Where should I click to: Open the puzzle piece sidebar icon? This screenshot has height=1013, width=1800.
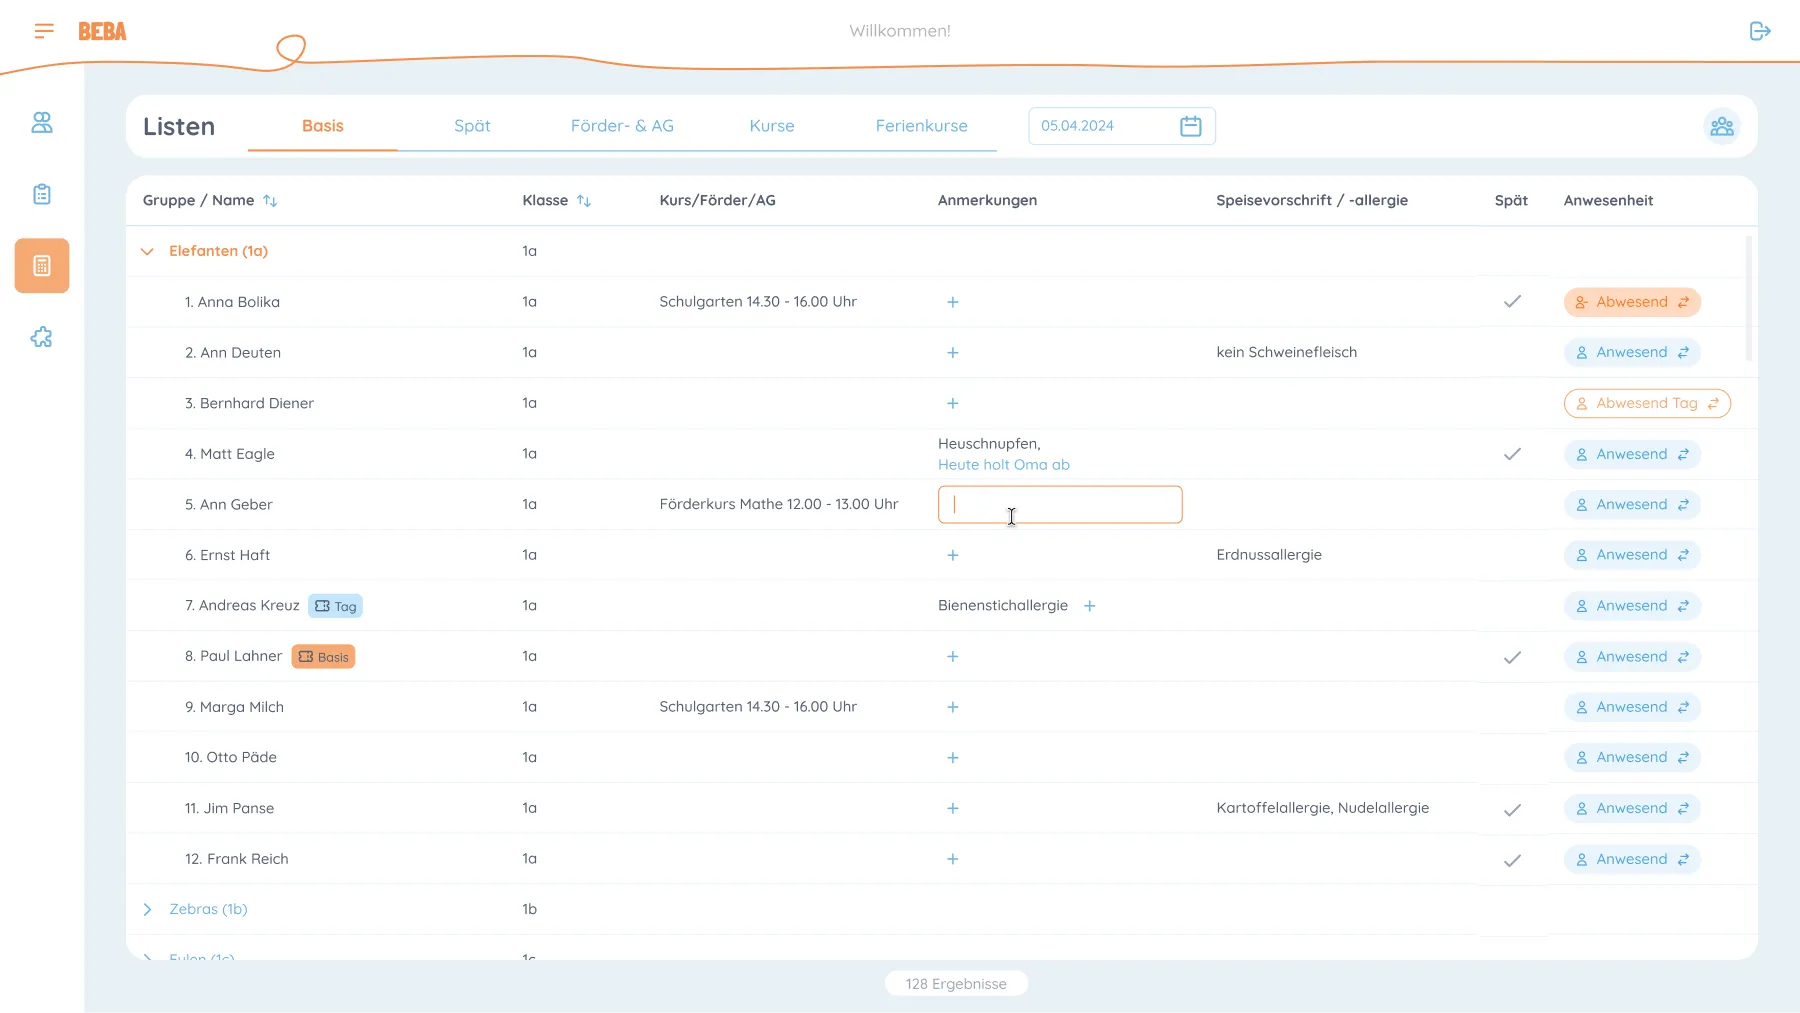click(42, 337)
